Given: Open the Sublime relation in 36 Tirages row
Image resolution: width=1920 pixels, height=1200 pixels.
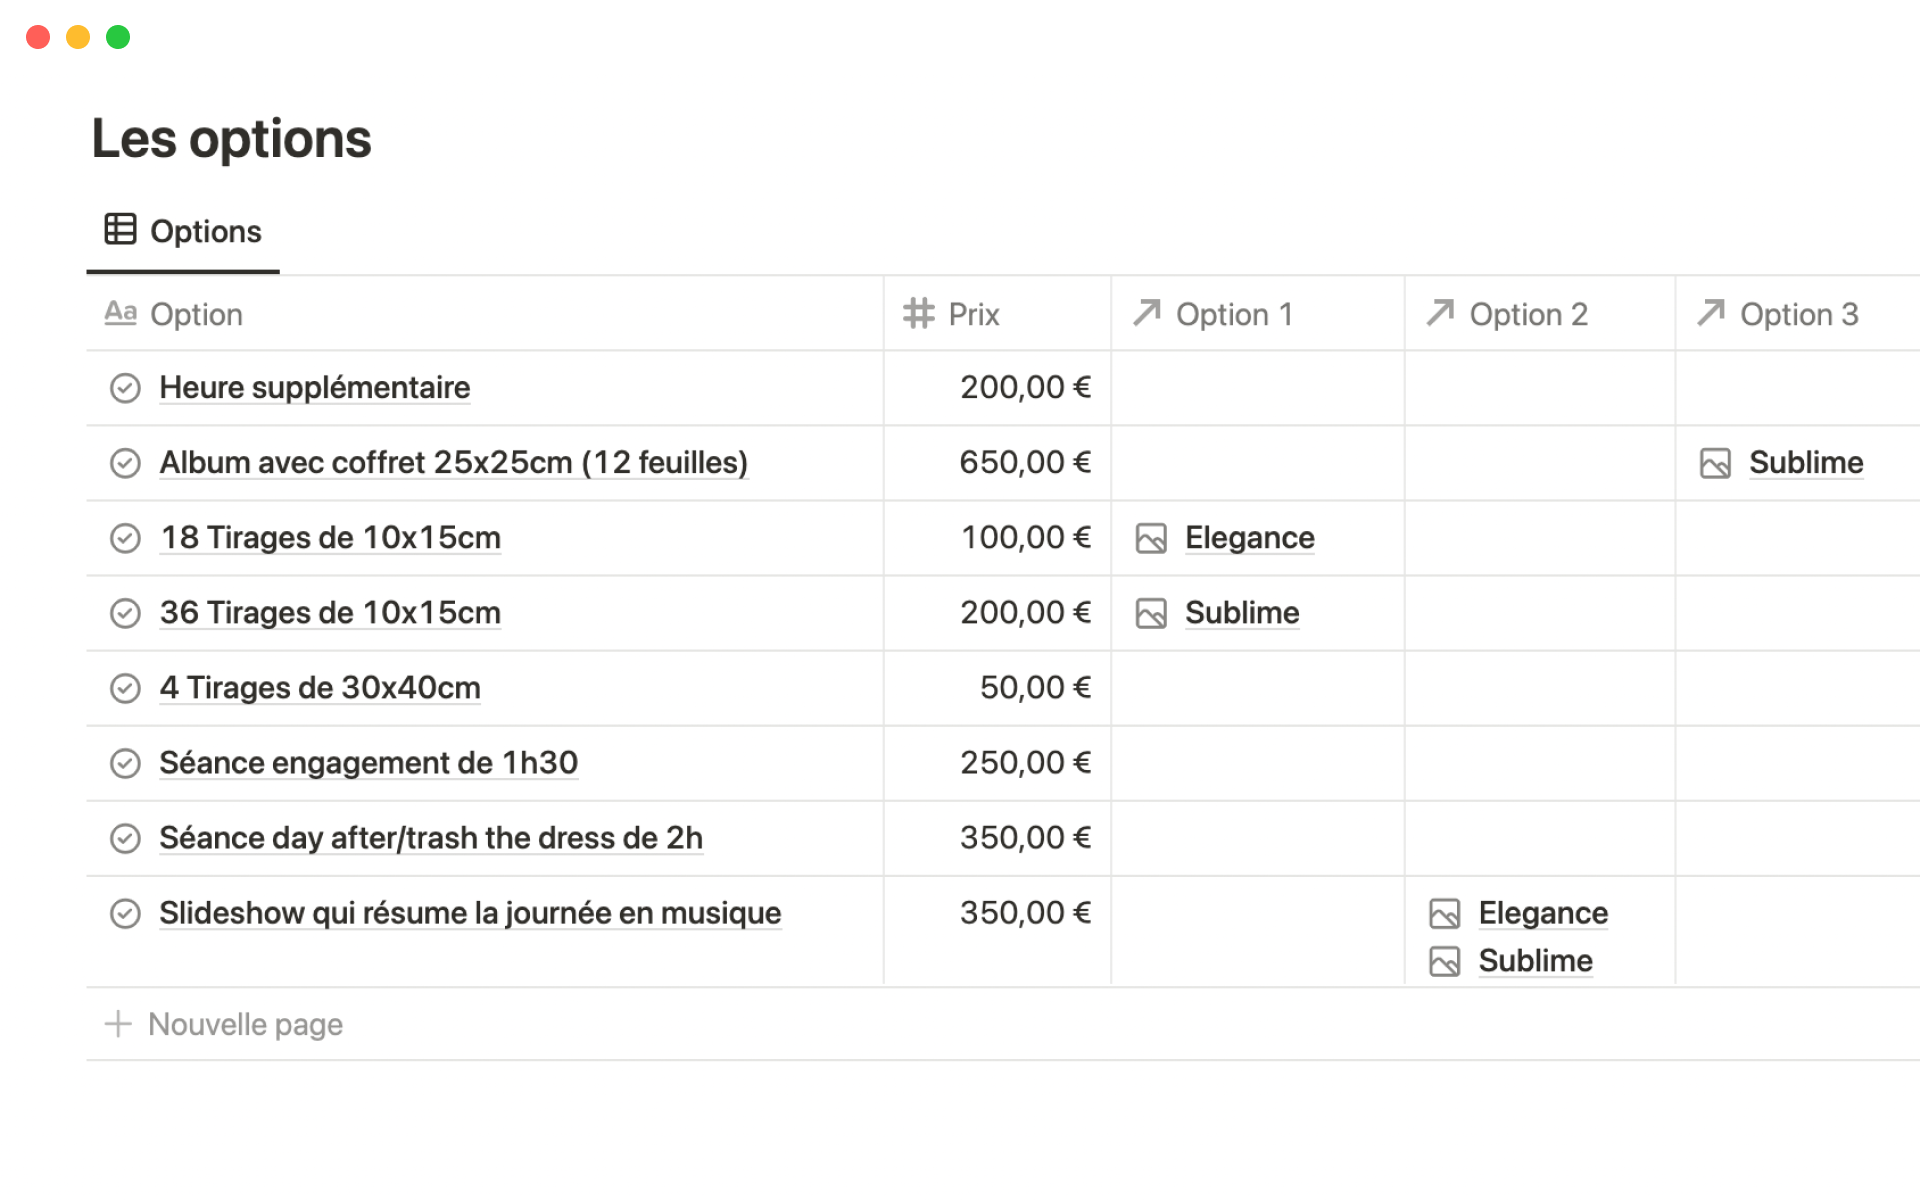Looking at the screenshot, I should tap(1241, 613).
